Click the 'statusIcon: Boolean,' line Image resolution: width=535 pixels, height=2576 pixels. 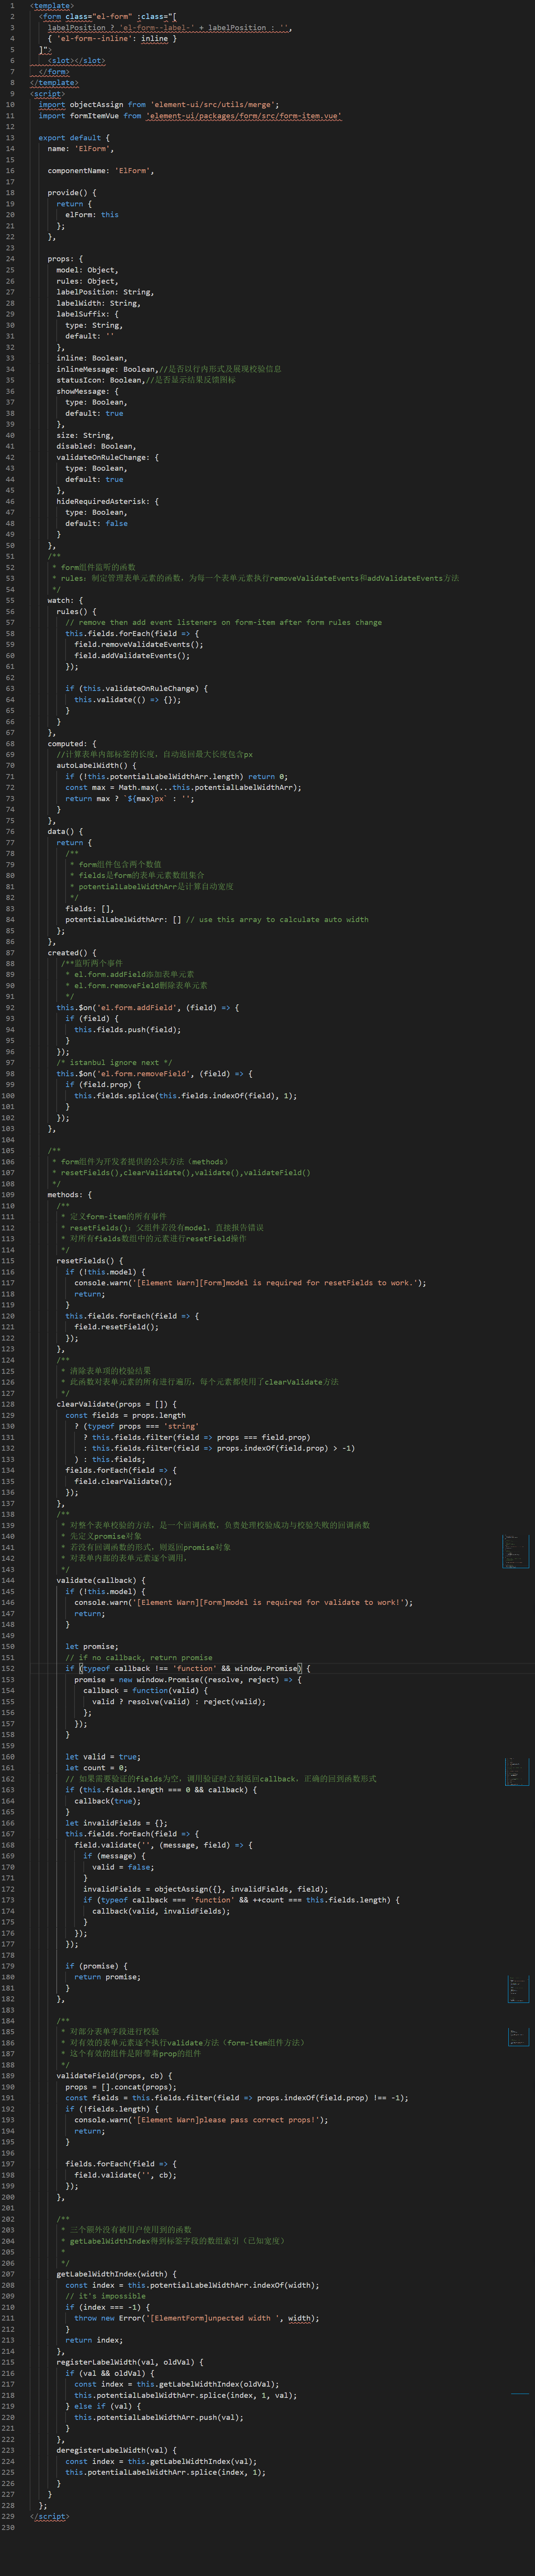(x=101, y=380)
